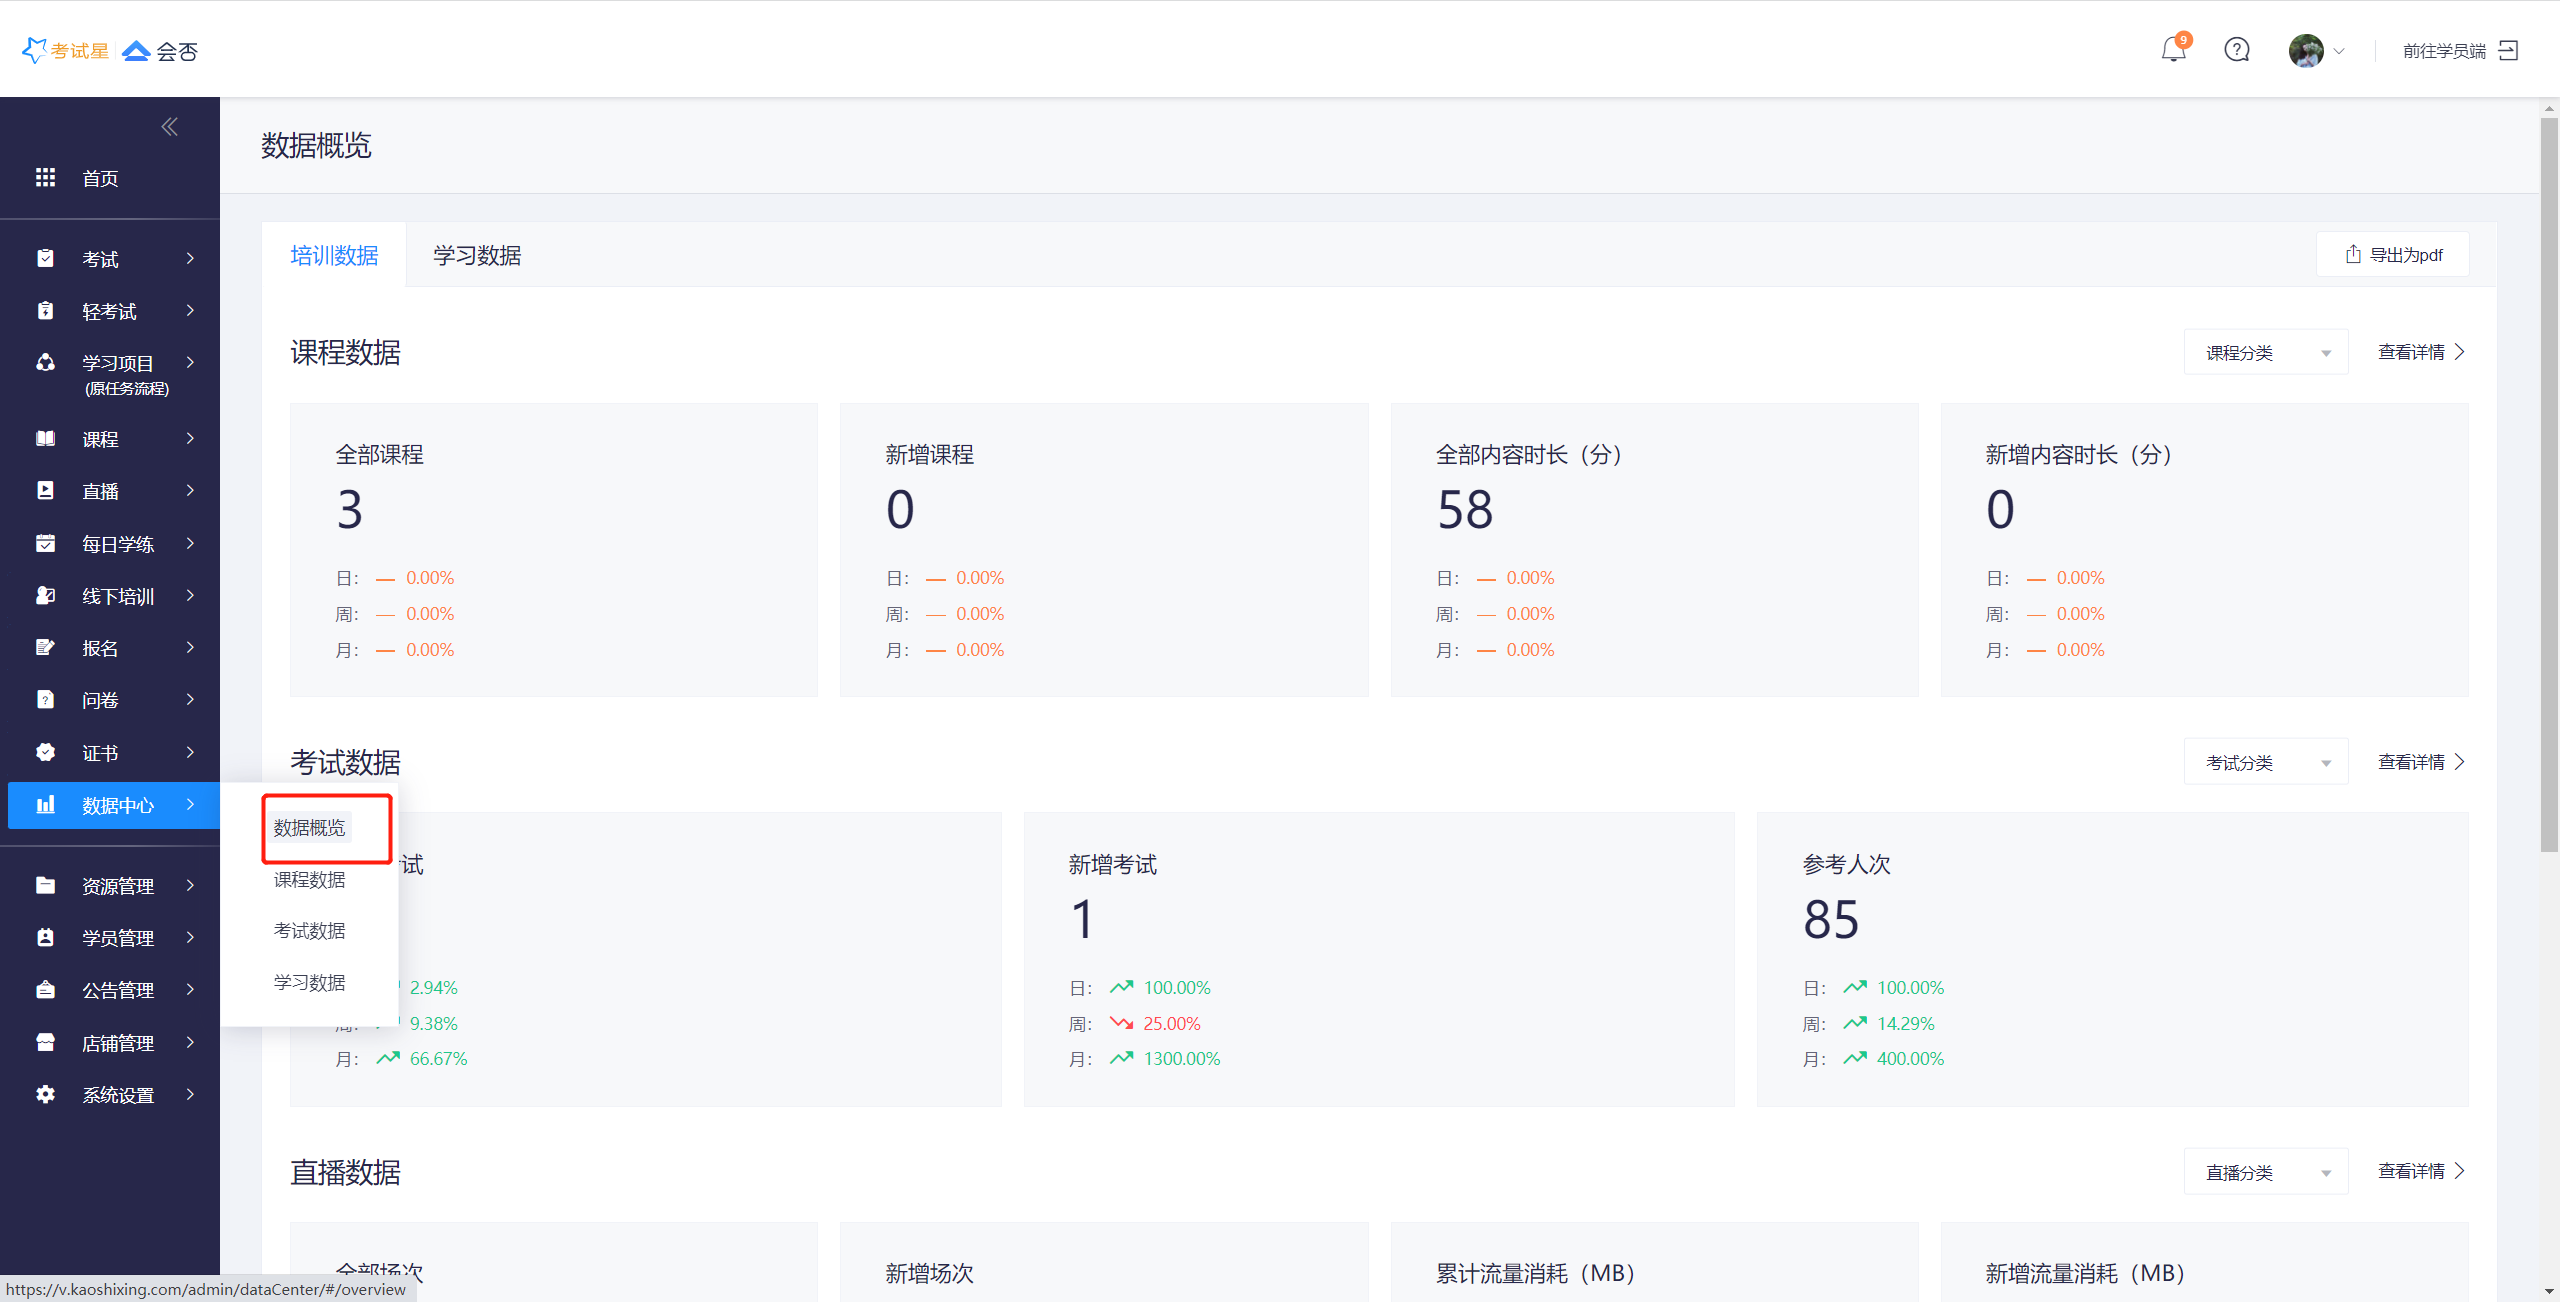Open the 课程分类 dropdown
The image size is (2560, 1302).
point(2265,353)
